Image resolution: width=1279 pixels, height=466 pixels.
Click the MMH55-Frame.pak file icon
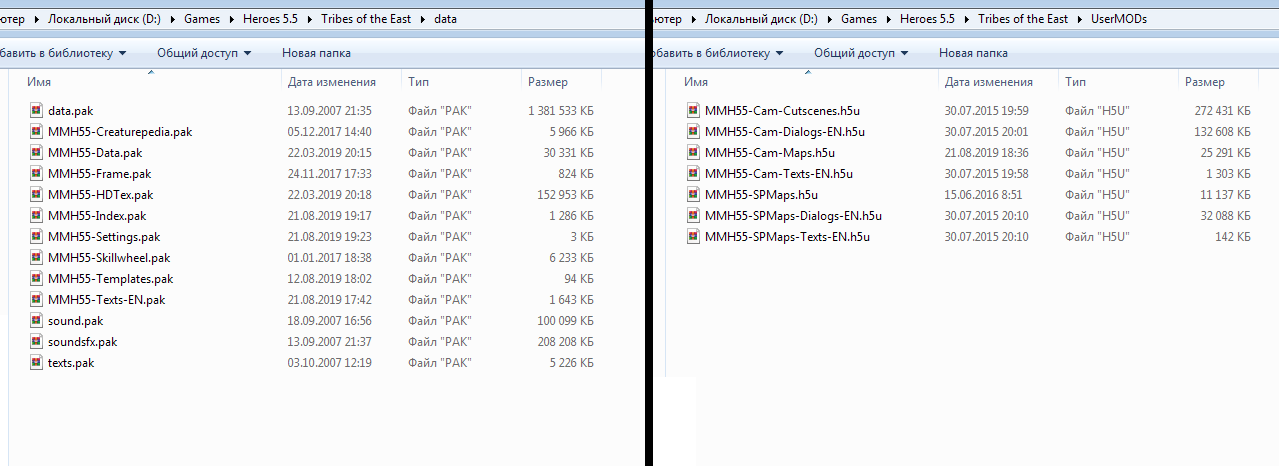pos(37,174)
